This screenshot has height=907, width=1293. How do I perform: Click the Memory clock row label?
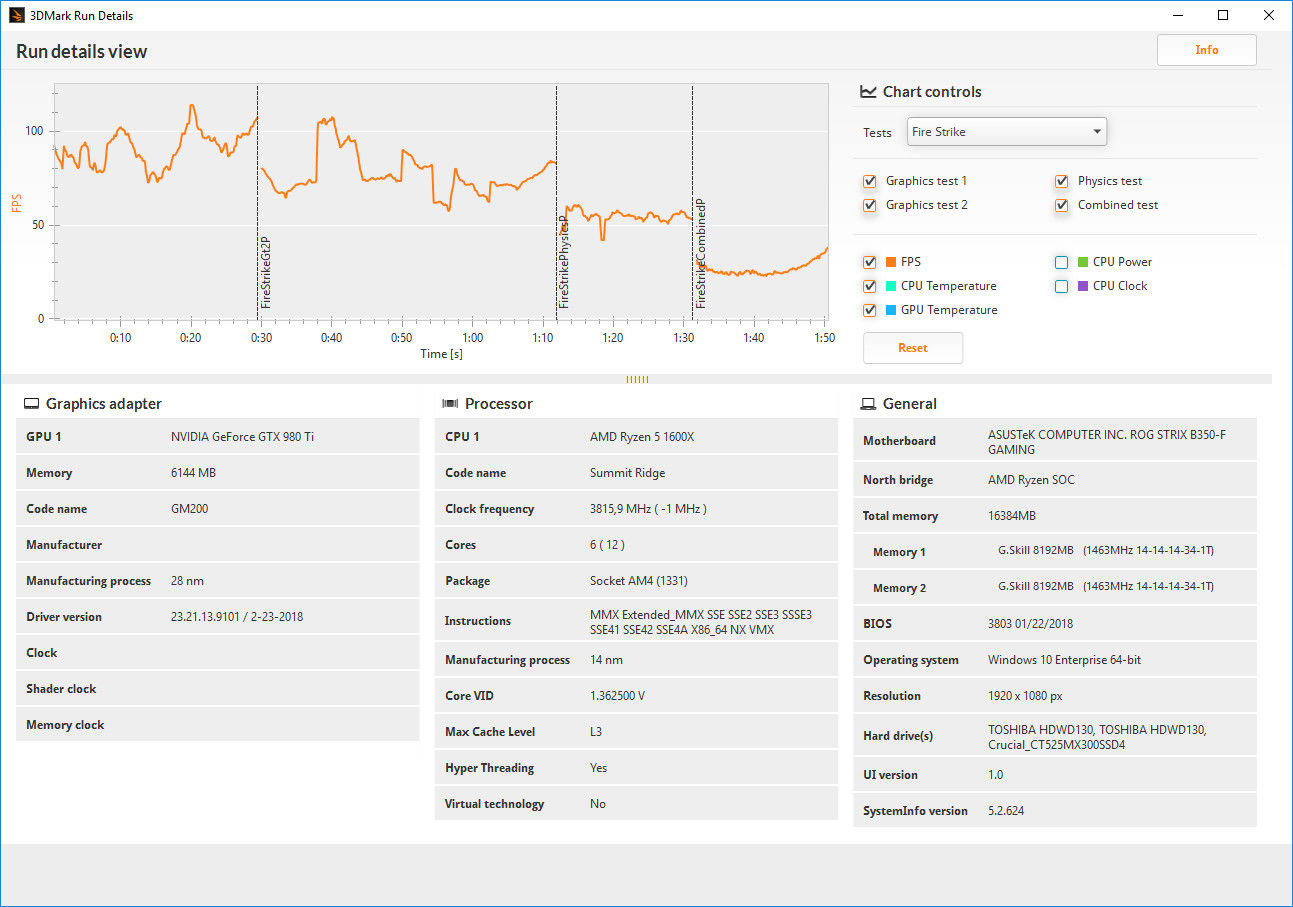pyautogui.click(x=65, y=725)
